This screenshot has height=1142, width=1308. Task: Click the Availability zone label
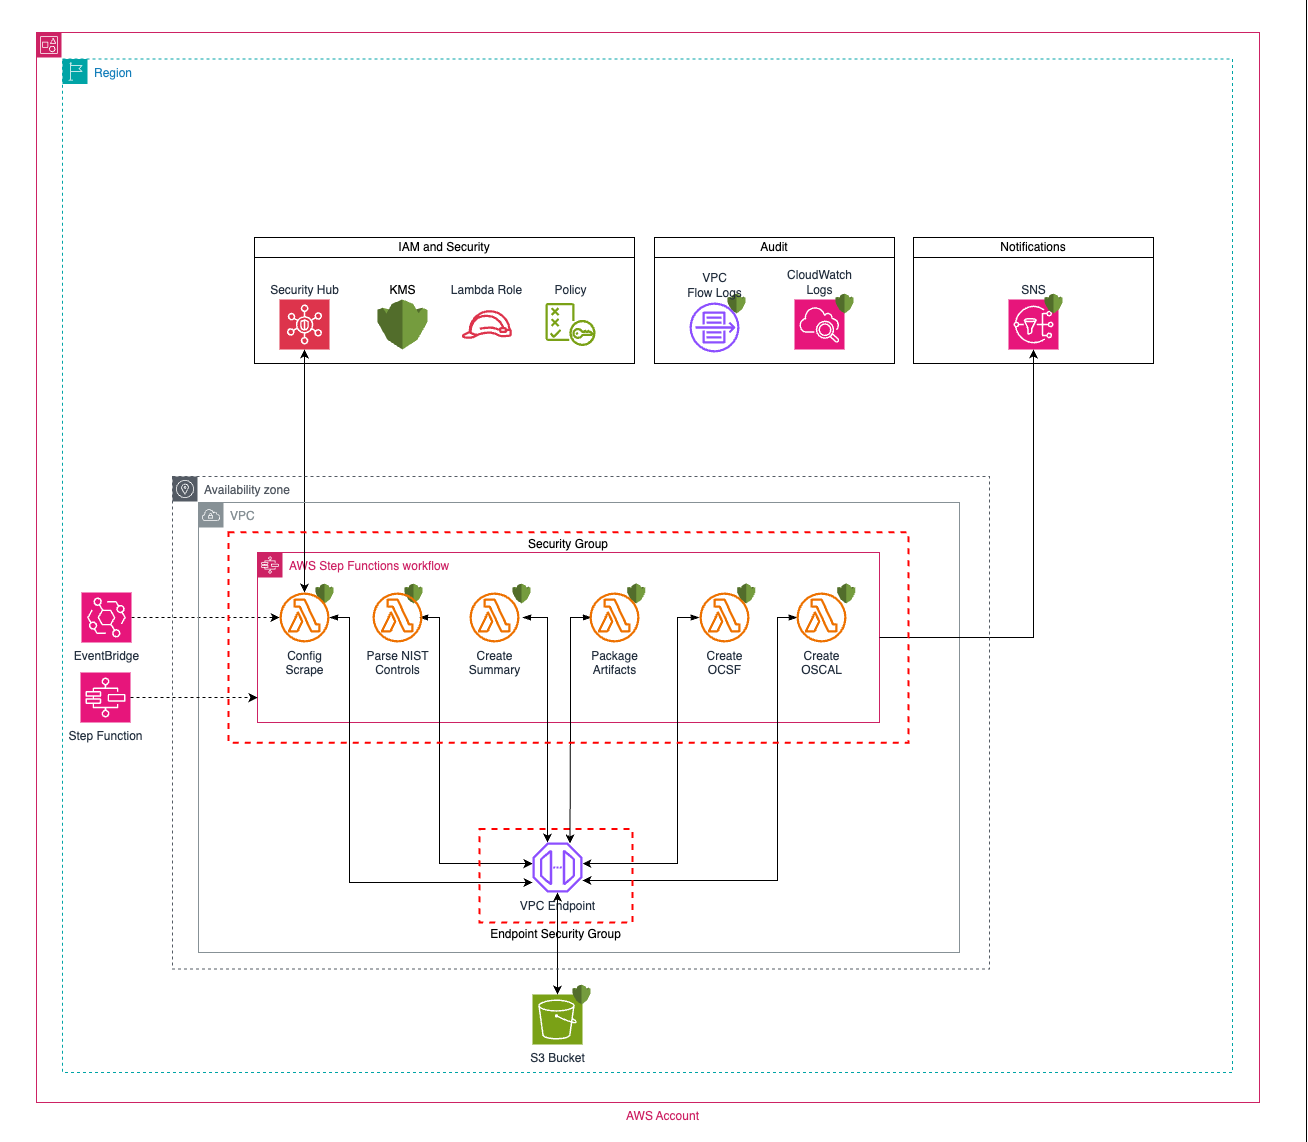247,490
